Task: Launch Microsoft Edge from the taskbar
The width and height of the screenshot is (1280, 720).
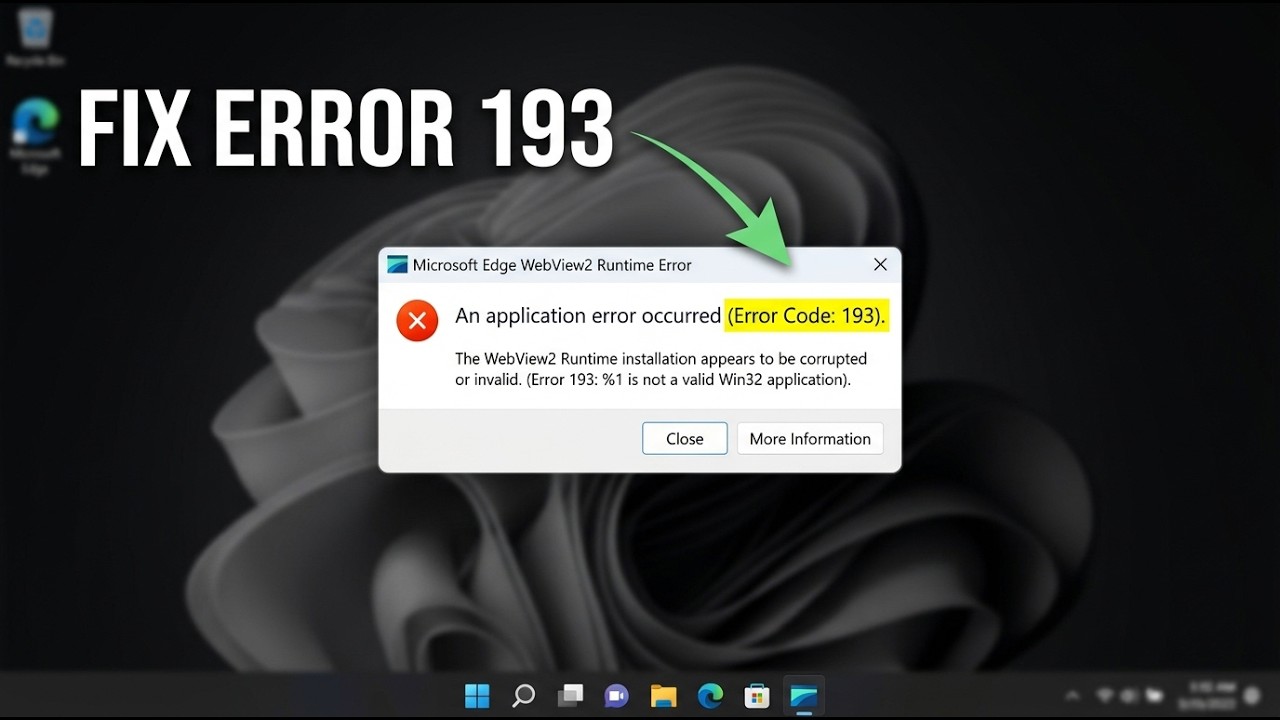Action: pyautogui.click(x=710, y=695)
